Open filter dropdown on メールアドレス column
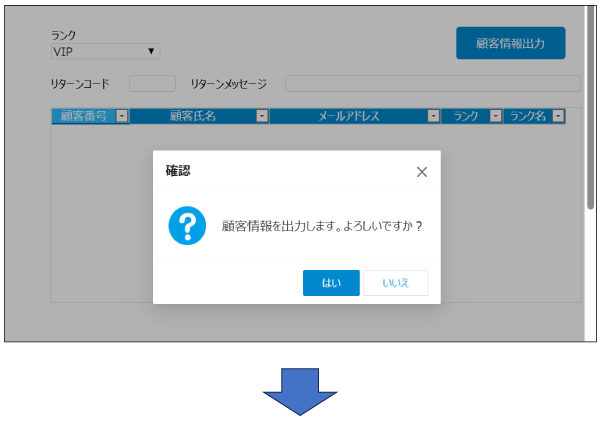Image resolution: width=600 pixels, height=421 pixels. [x=433, y=116]
